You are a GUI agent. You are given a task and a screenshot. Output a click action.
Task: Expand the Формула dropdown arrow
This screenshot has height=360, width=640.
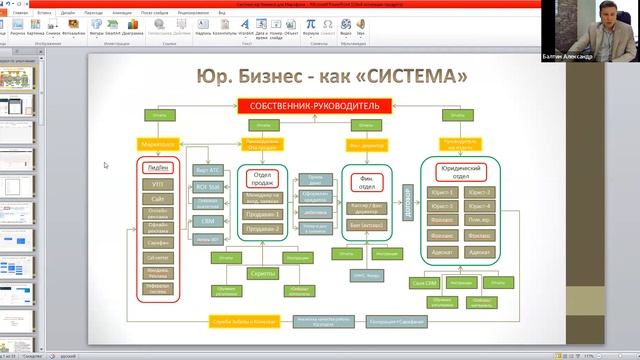(311, 38)
